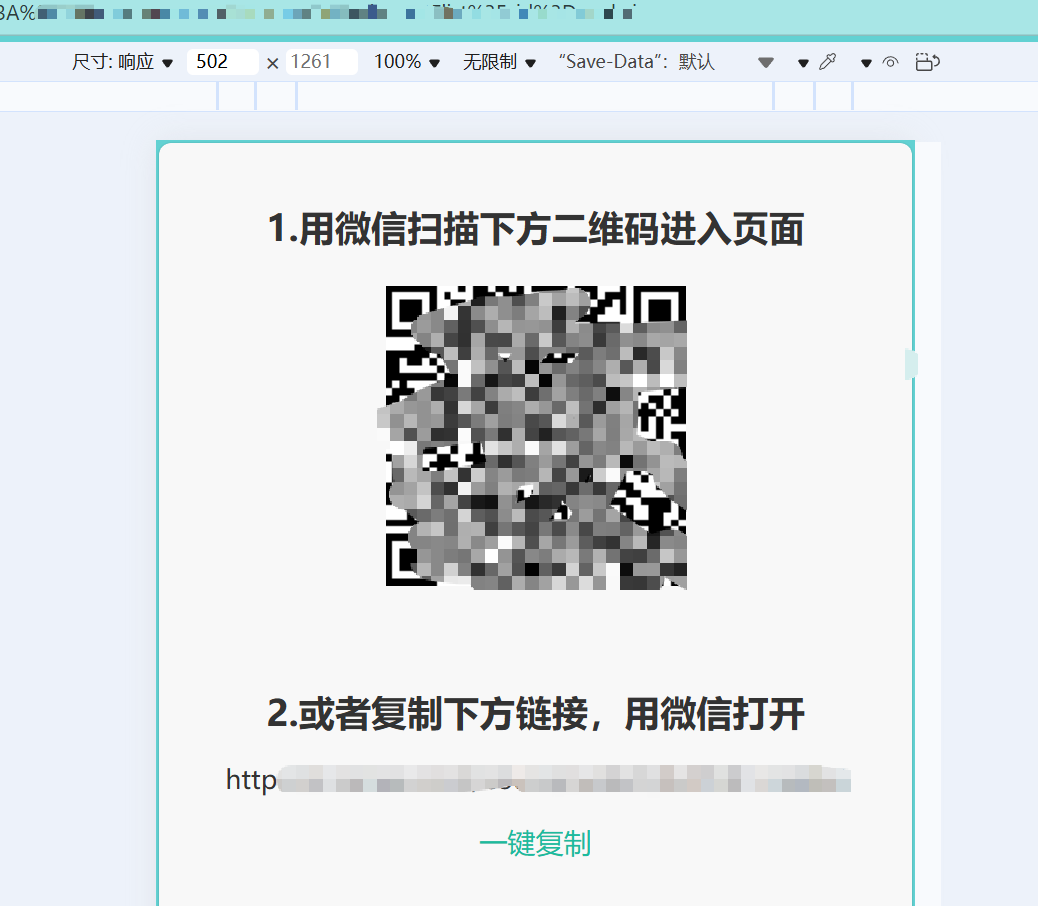Click the × icon between the dimension fields

(272, 62)
